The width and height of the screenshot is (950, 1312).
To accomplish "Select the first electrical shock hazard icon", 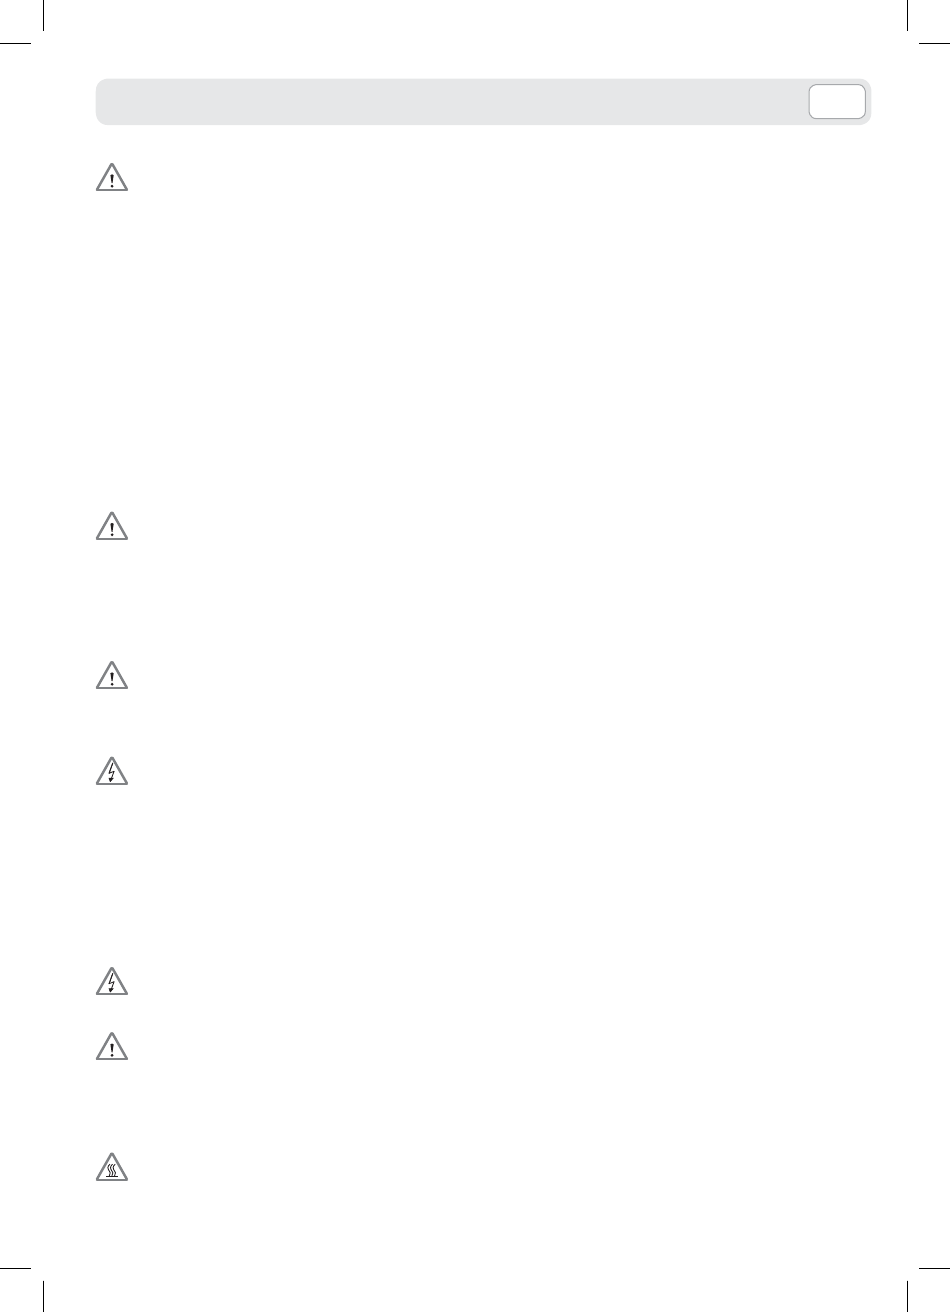I will (112, 773).
